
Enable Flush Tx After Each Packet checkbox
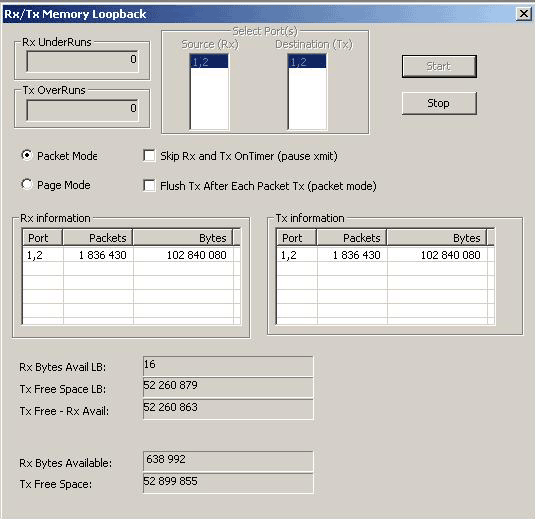149,186
